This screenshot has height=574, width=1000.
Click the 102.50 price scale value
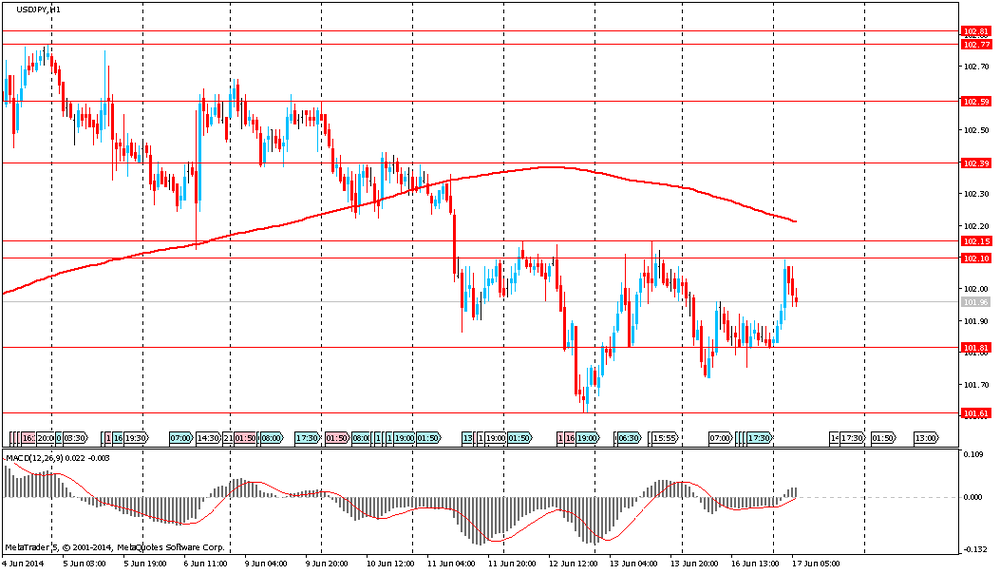pos(976,130)
